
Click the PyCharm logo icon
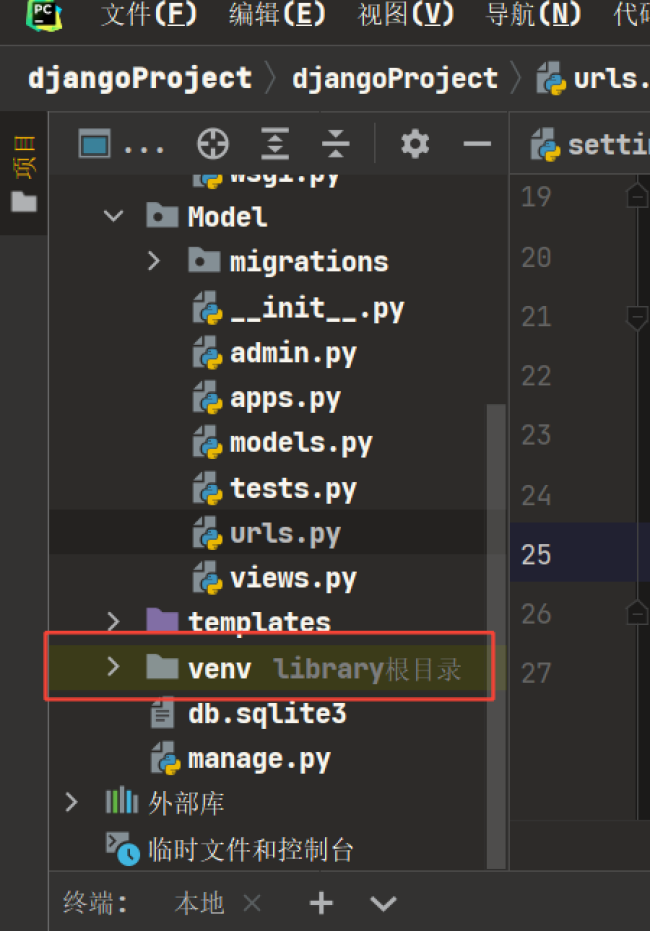[x=43, y=15]
